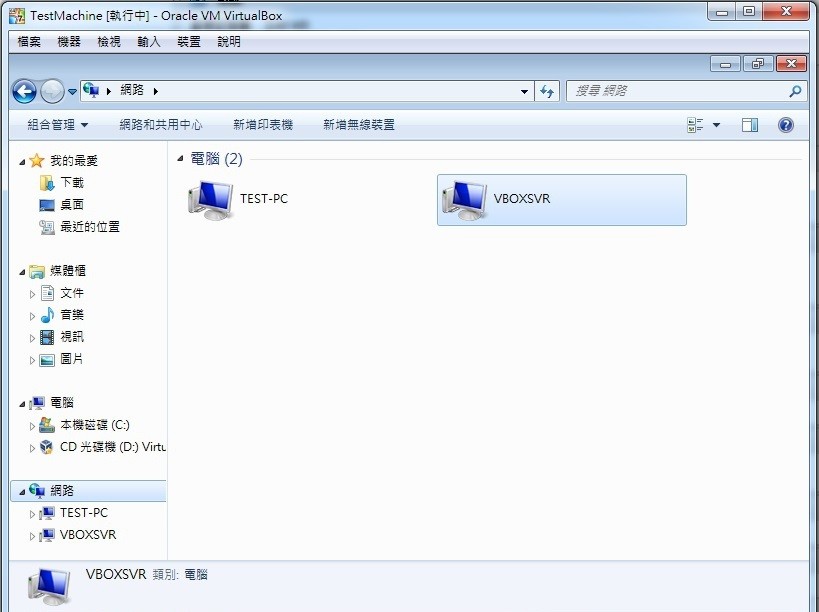Collapse the 網路 tree node

(22, 492)
